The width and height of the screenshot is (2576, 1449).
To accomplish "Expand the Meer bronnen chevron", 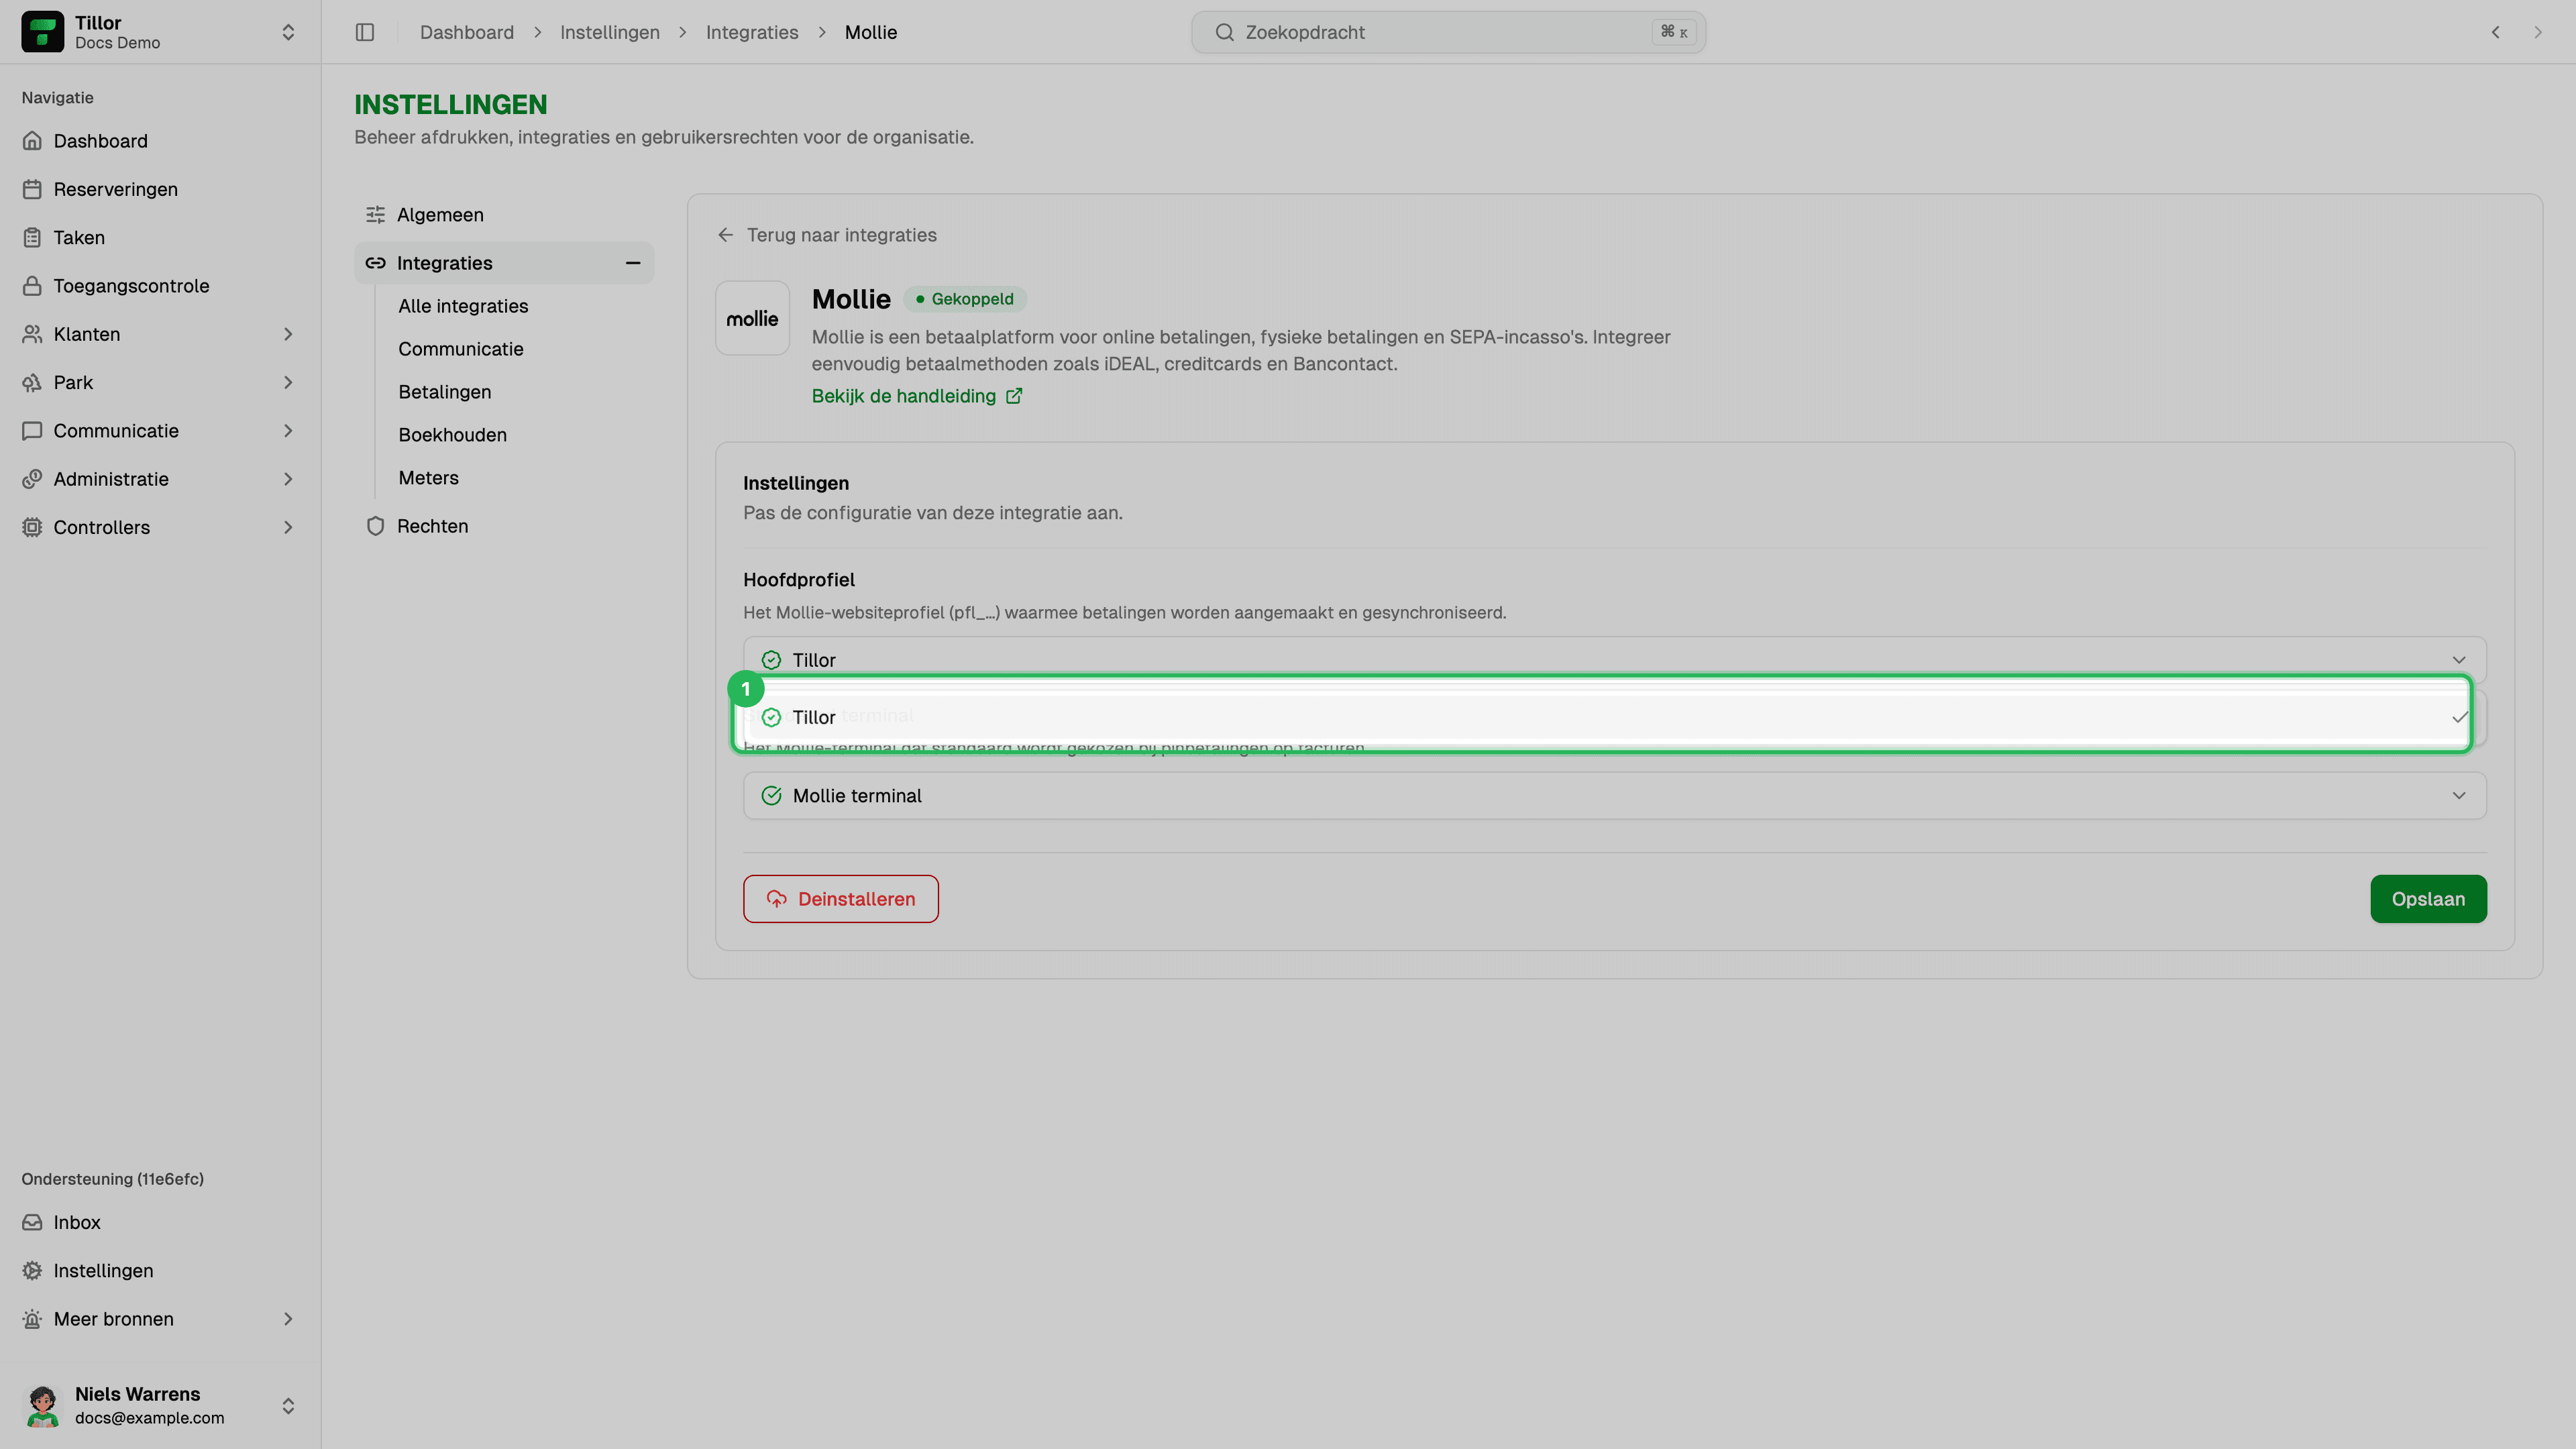I will point(288,1319).
